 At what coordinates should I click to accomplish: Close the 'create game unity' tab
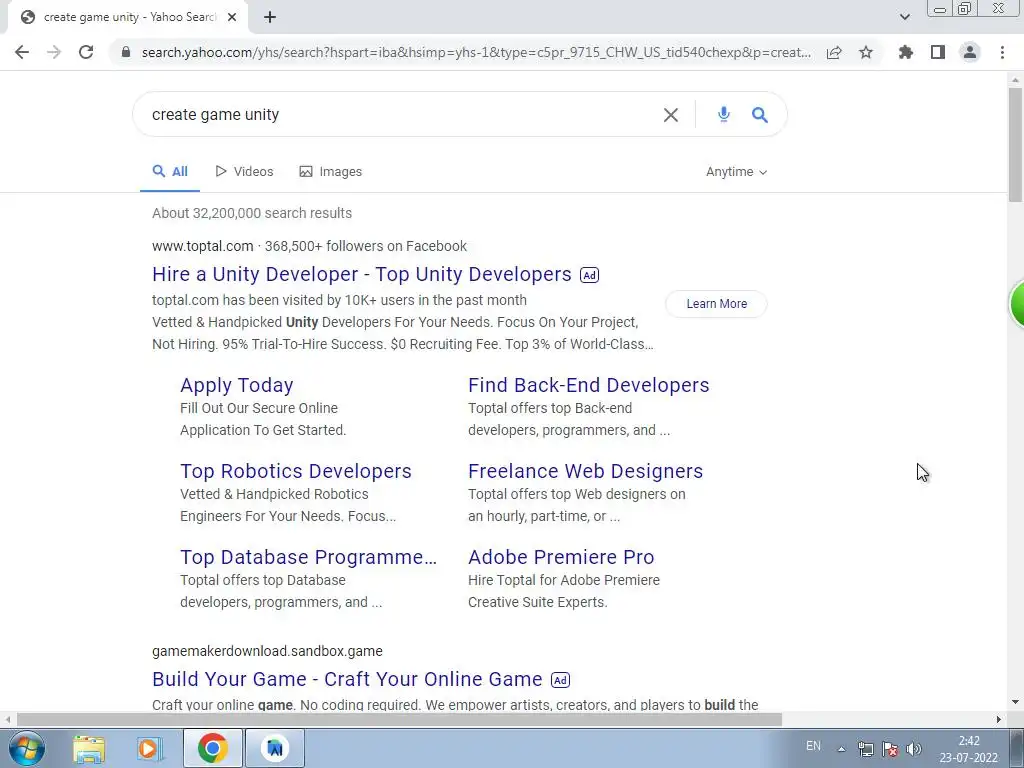coord(232,17)
